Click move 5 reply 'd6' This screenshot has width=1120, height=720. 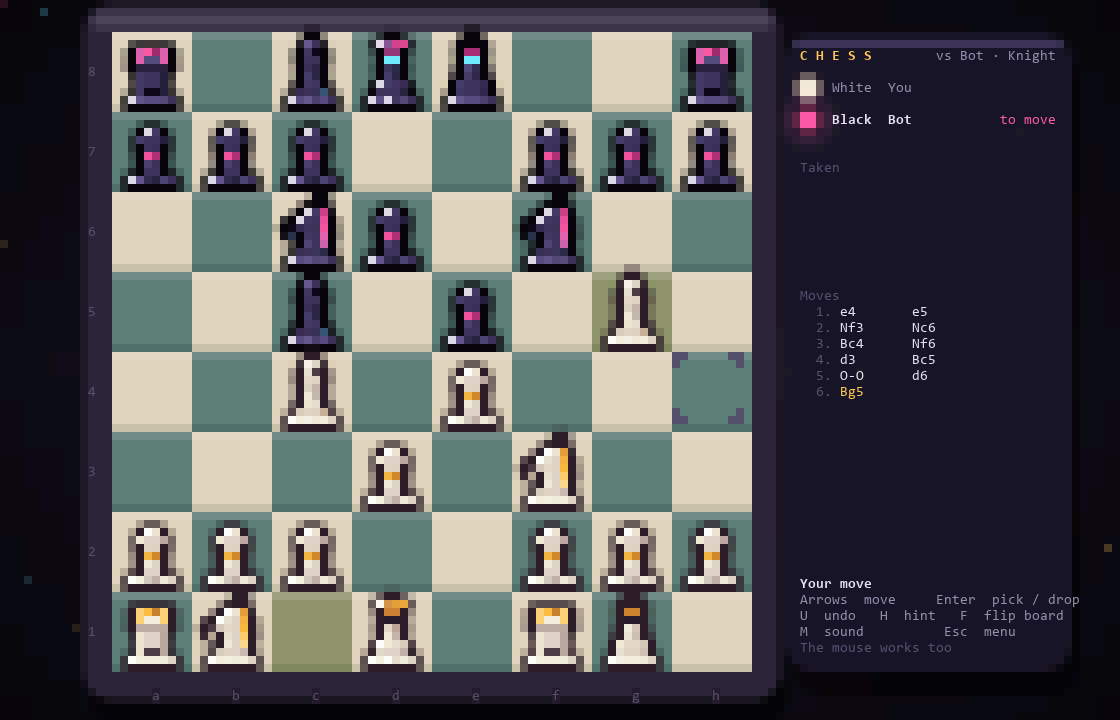(x=919, y=376)
